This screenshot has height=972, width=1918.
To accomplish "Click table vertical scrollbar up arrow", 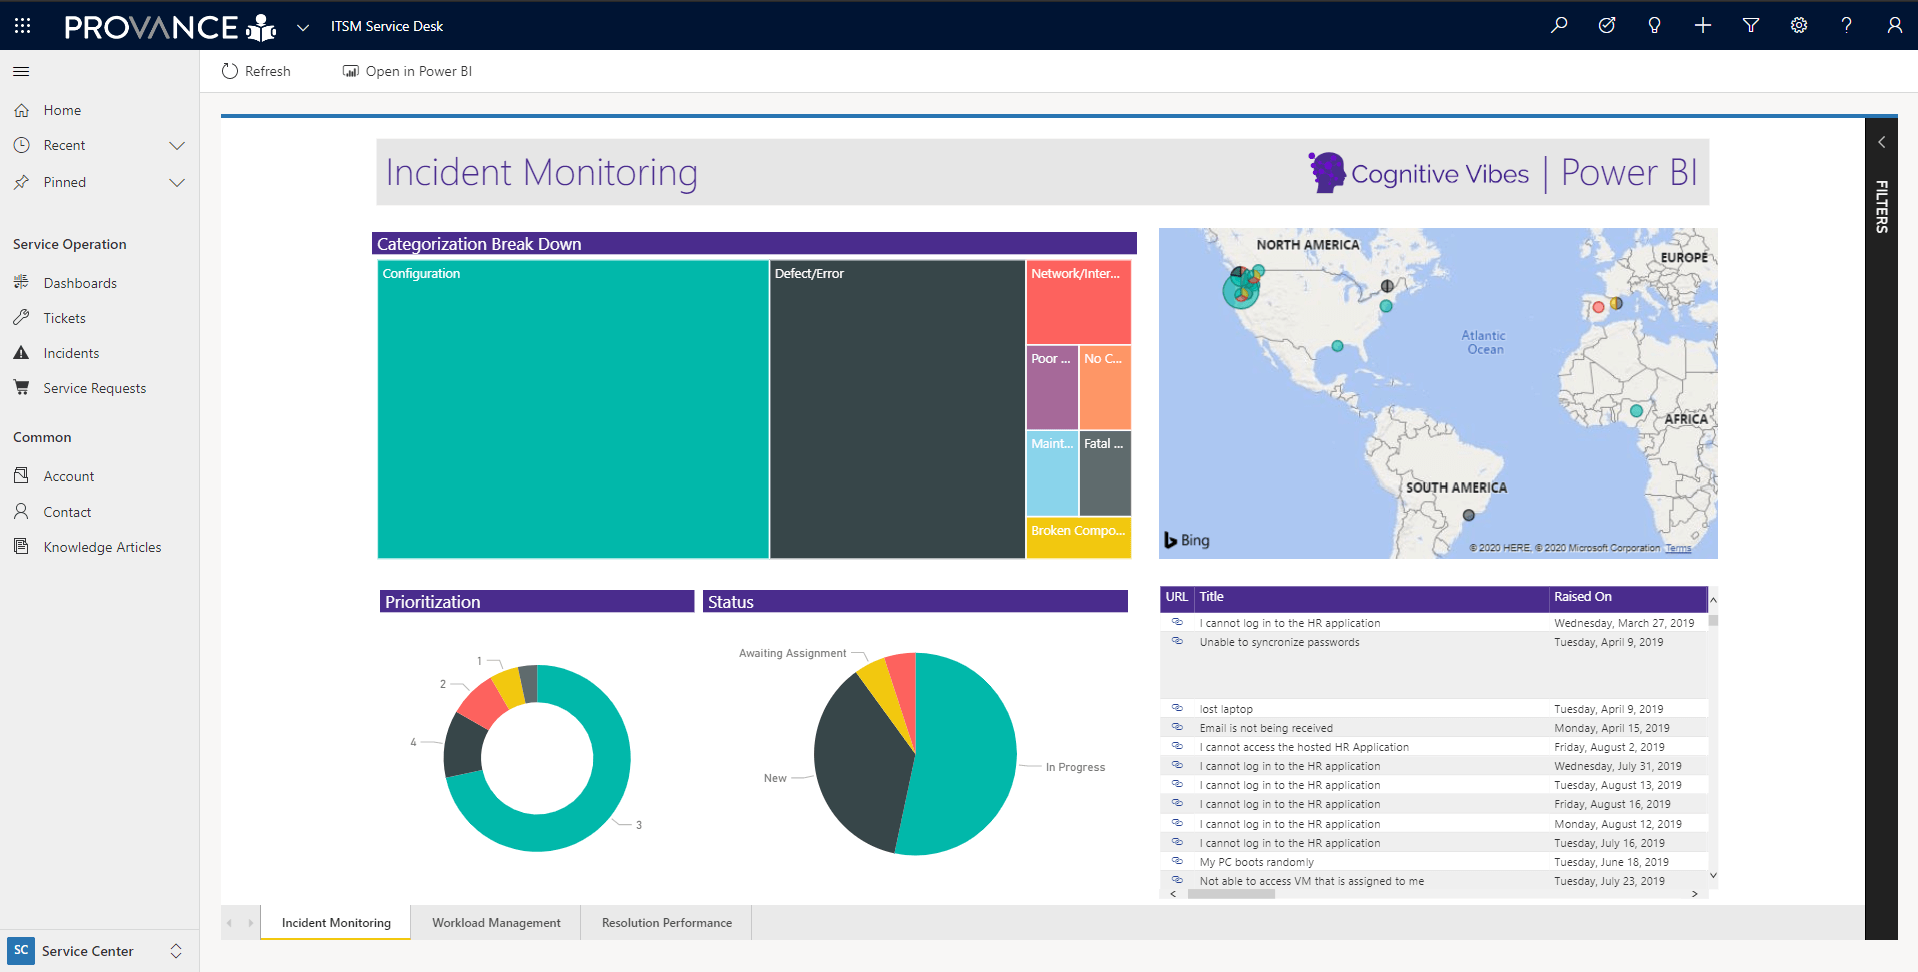I will click(1713, 600).
